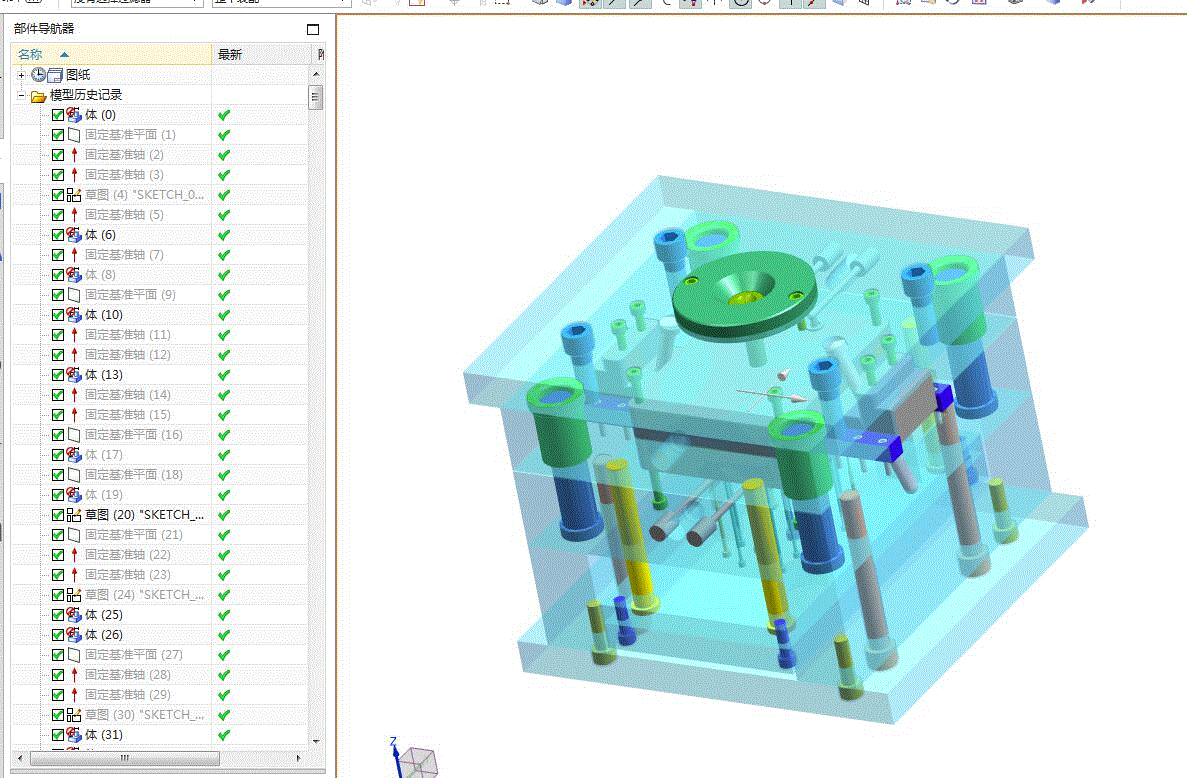Screen dimensions: 1187x778
Task: Click the green checkmark for 体 (31)
Action: coord(224,735)
